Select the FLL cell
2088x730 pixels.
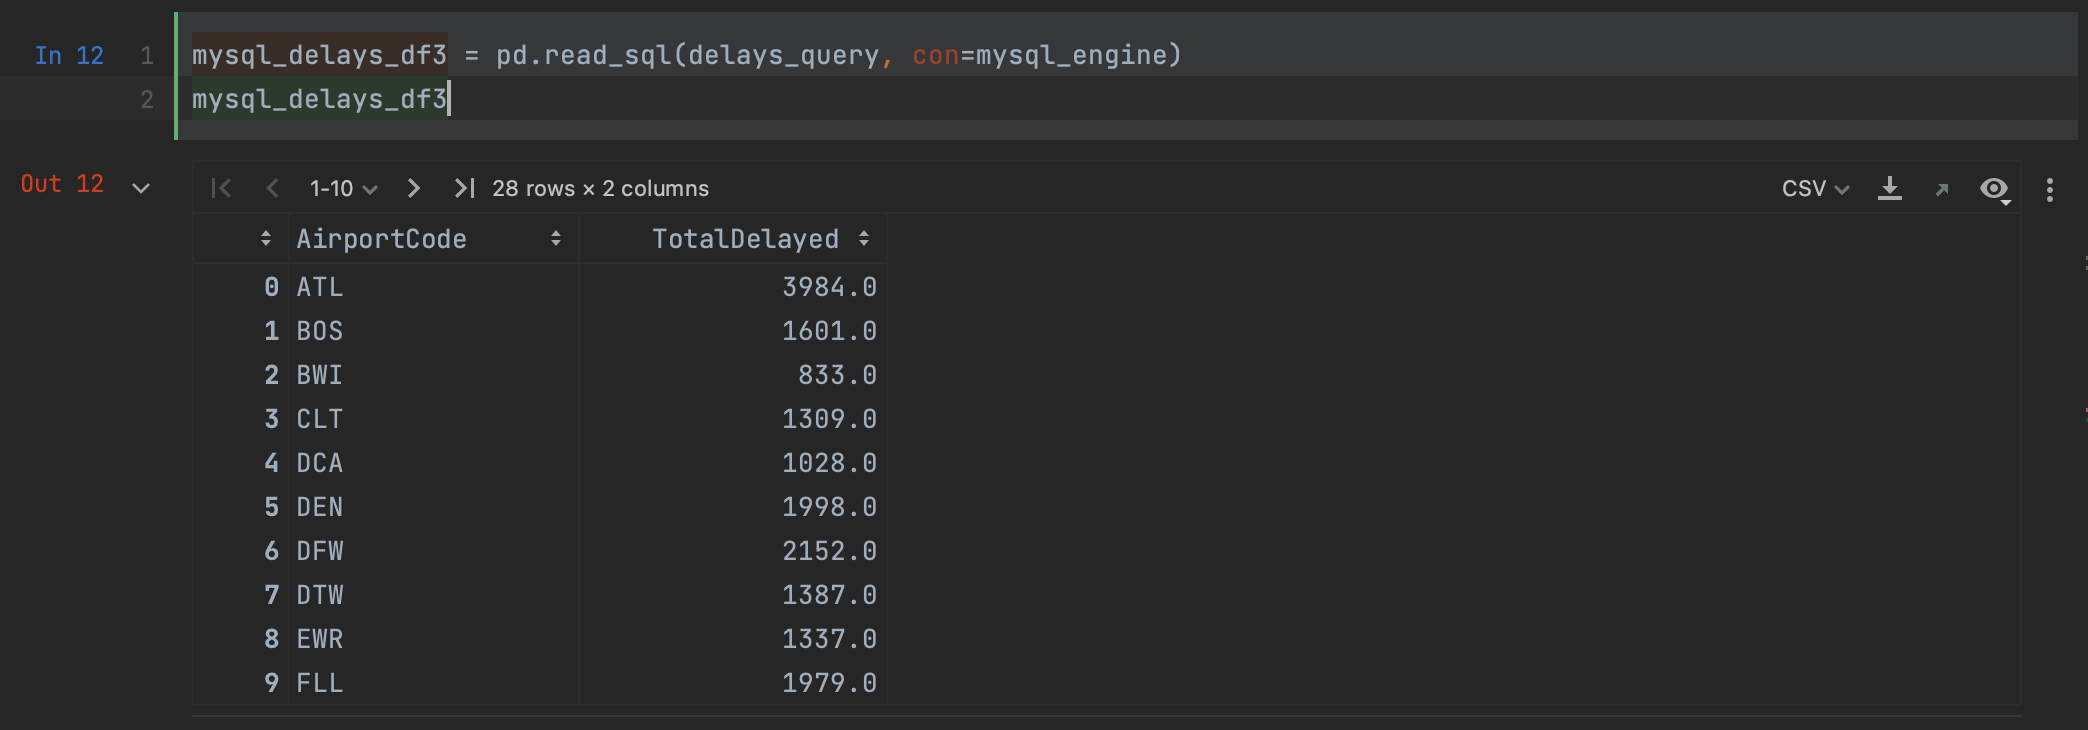click(434, 683)
